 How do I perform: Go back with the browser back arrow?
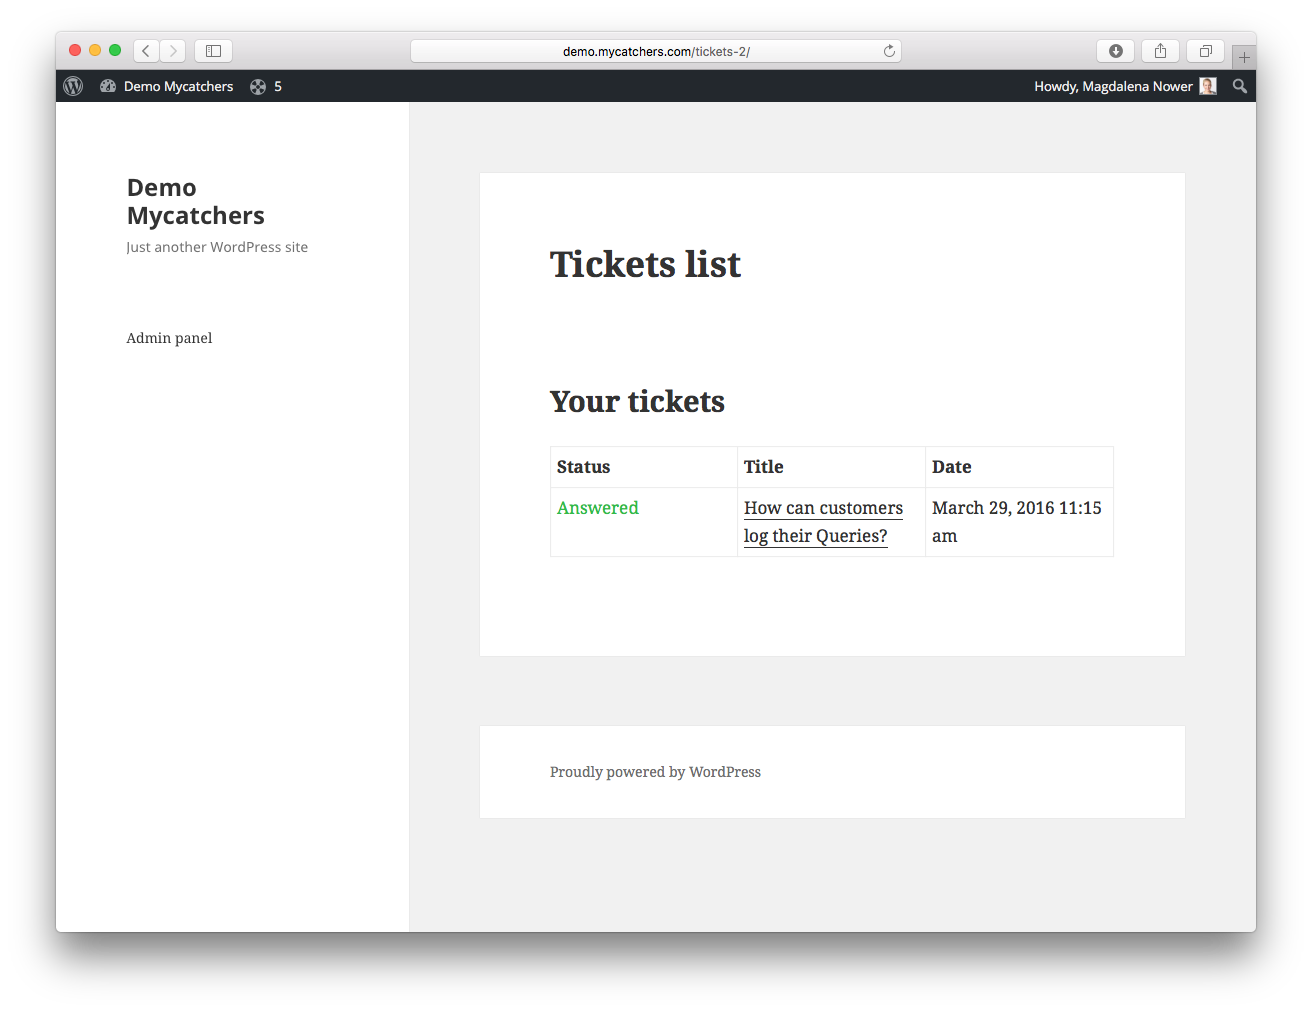coord(146,51)
